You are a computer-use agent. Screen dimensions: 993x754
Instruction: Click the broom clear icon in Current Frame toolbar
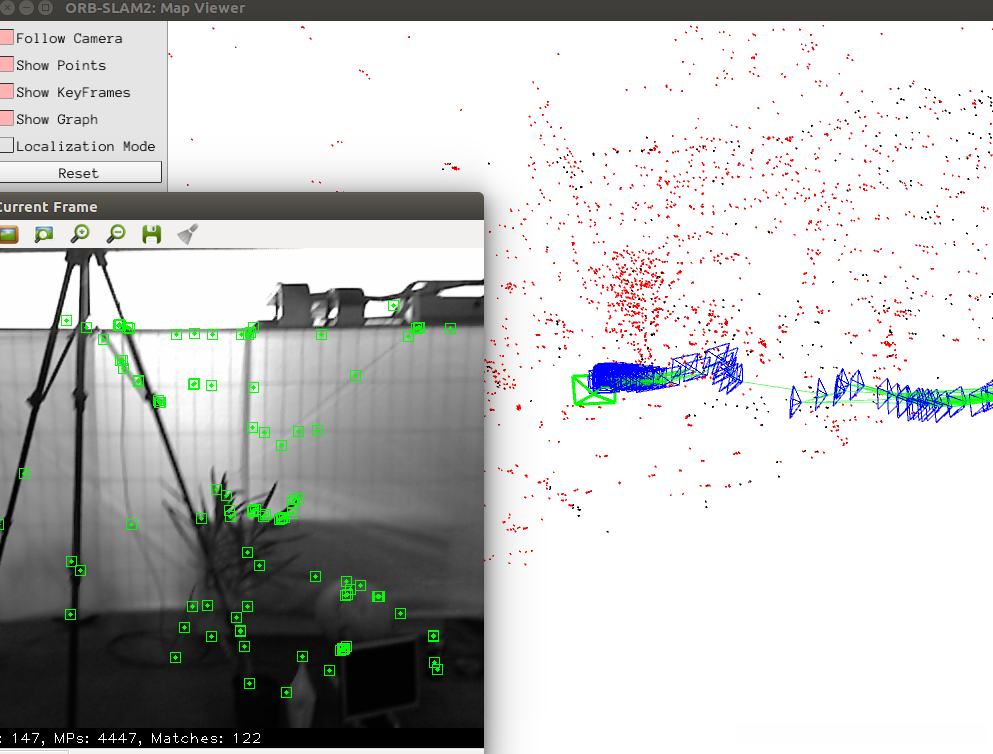pos(187,234)
